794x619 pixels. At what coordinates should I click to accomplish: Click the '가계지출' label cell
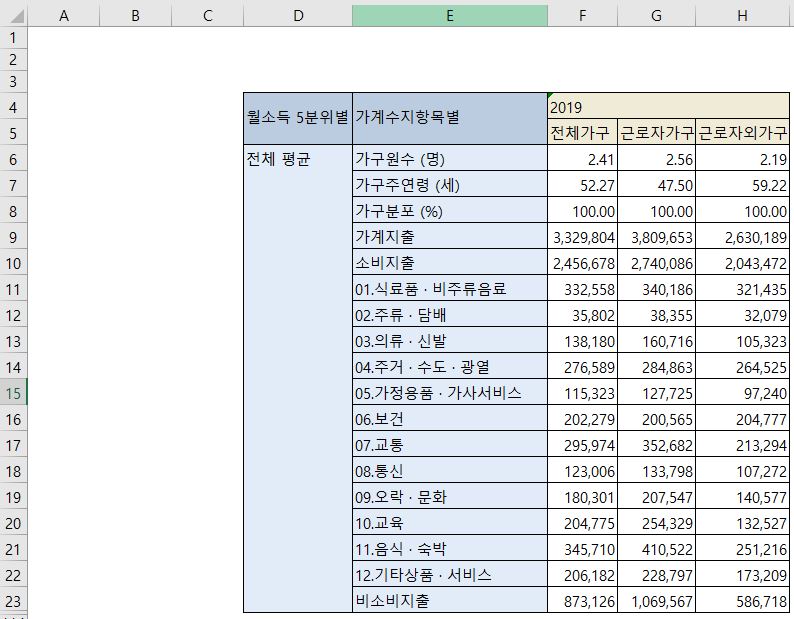pyautogui.click(x=450, y=237)
